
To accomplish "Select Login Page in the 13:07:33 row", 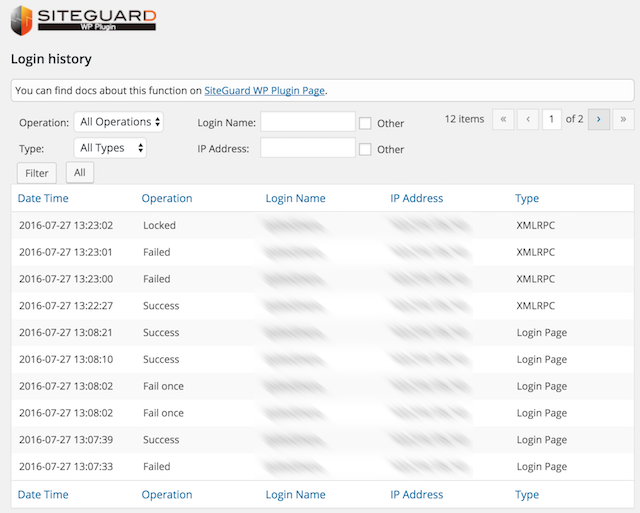I will point(542,467).
